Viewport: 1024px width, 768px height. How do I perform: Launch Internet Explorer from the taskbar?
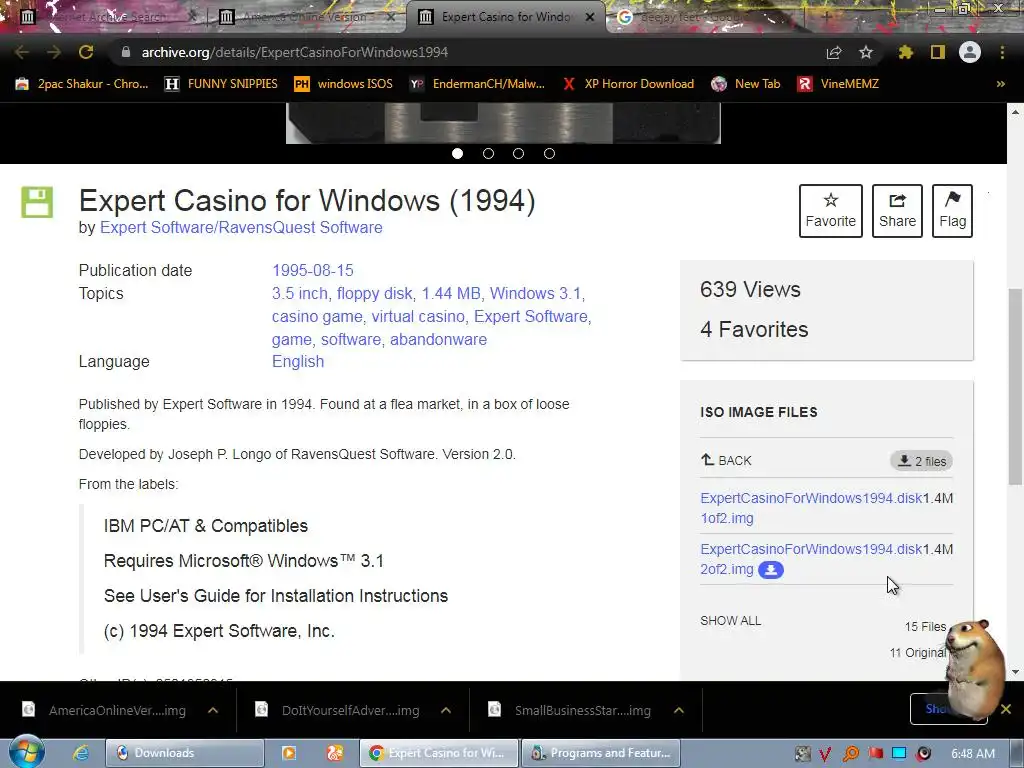(81, 753)
